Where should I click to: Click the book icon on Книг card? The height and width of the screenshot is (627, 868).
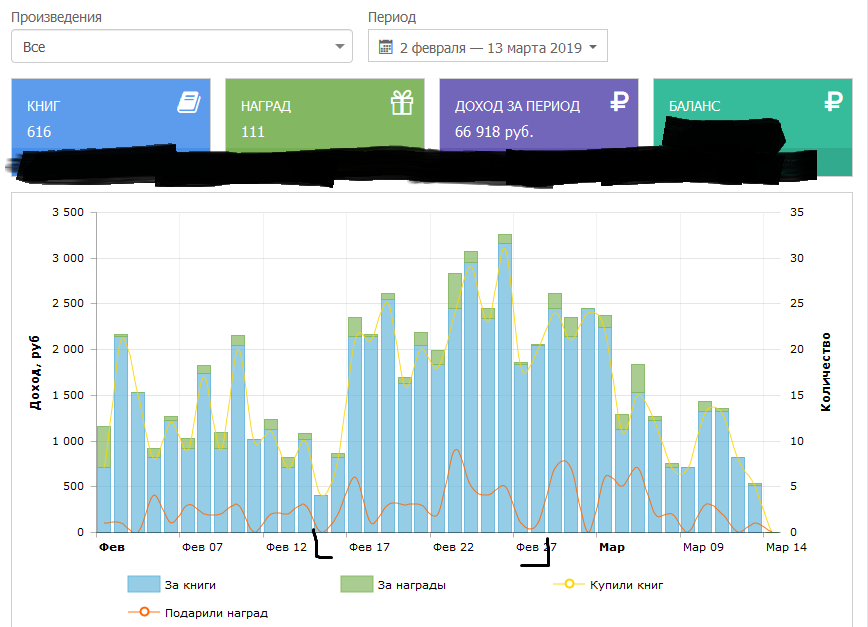[x=189, y=102]
